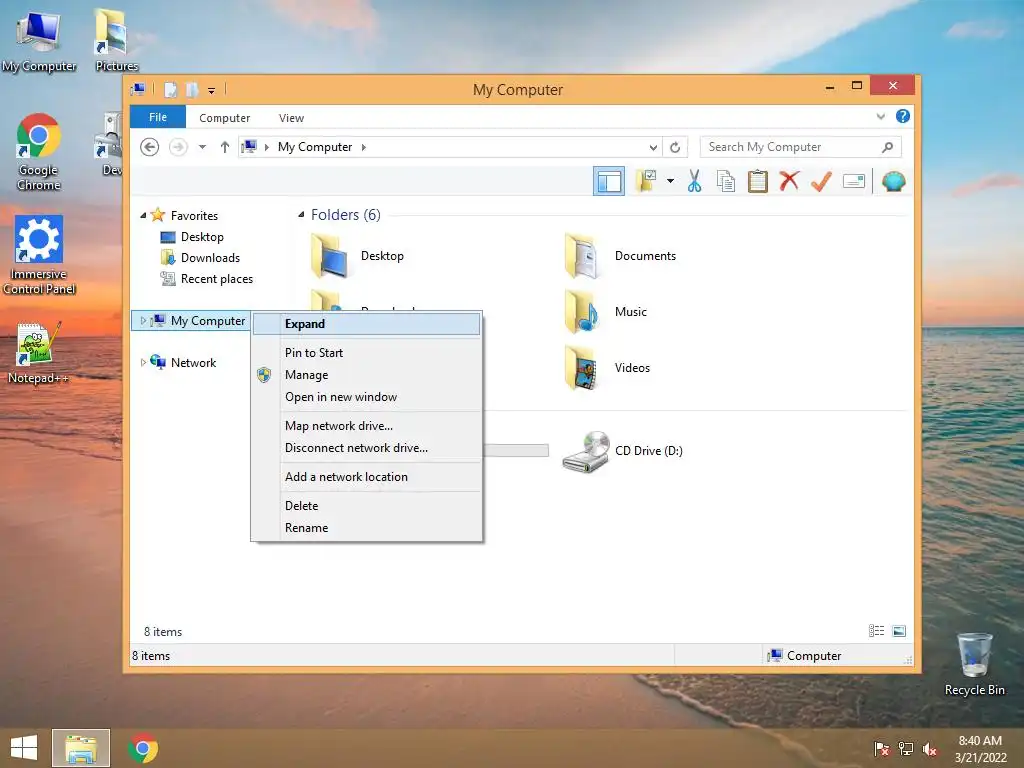Choose Disconnect network drive...
The height and width of the screenshot is (768, 1024).
tap(366, 448)
